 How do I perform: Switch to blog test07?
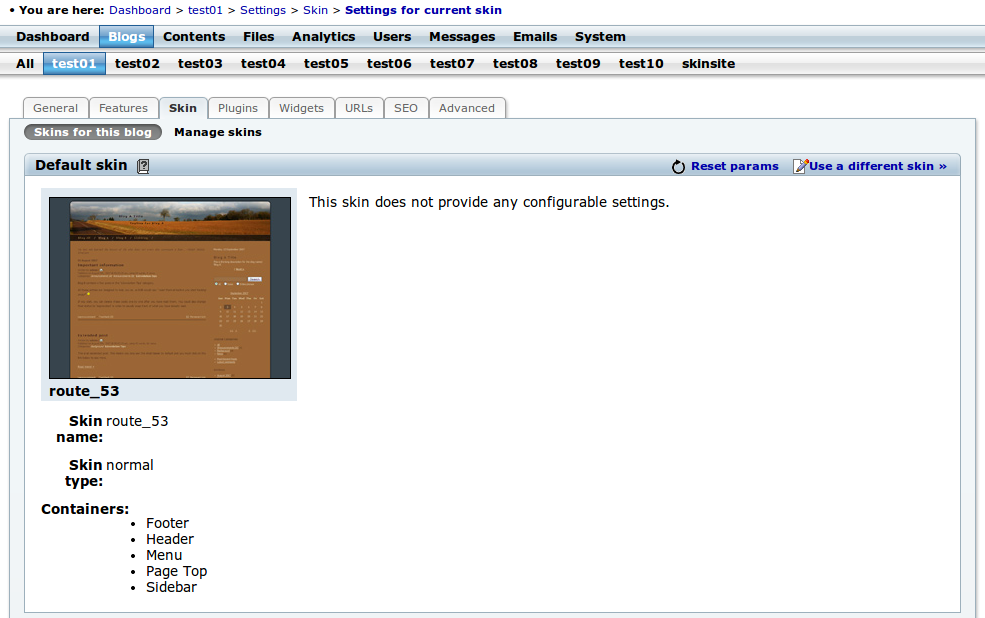click(x=452, y=63)
